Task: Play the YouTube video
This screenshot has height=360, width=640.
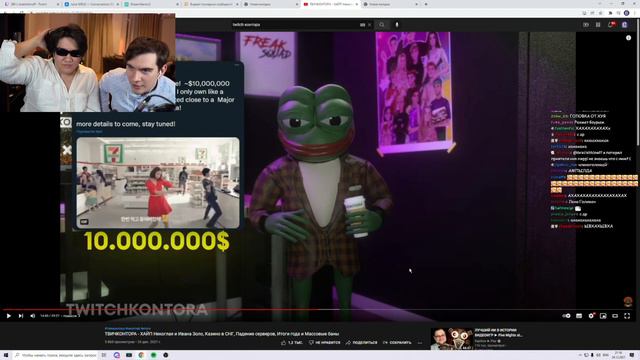Action: pyautogui.click(x=9, y=316)
